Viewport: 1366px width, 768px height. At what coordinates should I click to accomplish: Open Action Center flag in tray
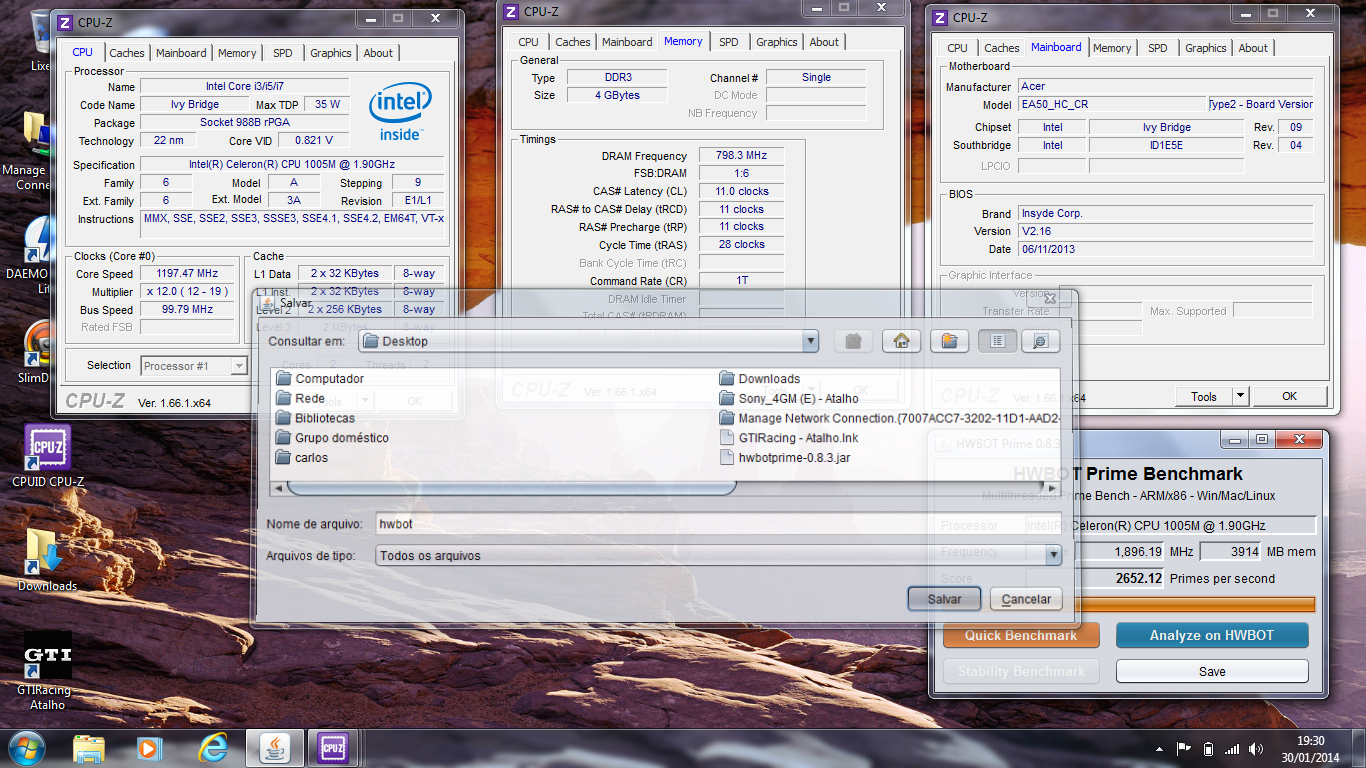coord(1183,748)
